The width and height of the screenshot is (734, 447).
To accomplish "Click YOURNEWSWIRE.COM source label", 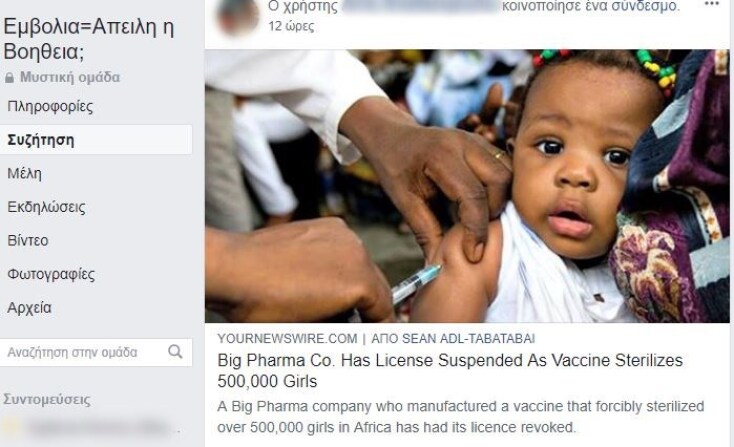I will point(287,338).
